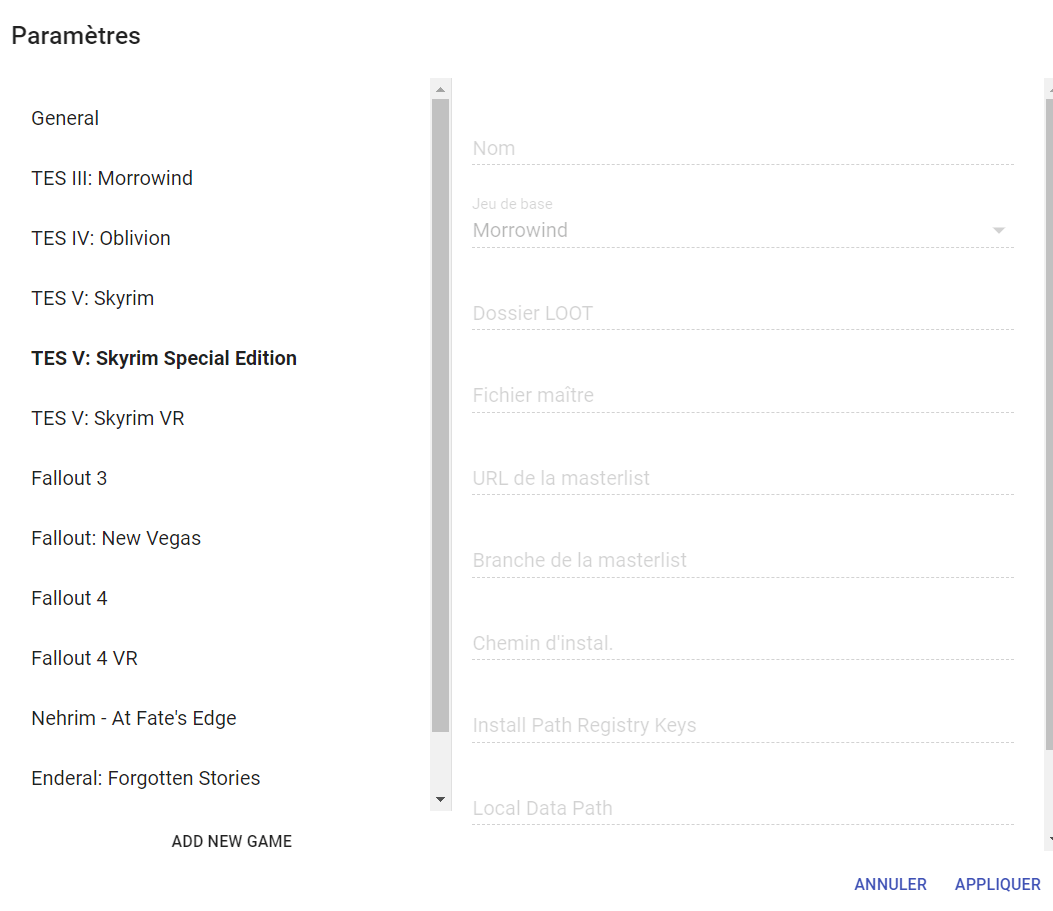
Task: Click APPLIQUER to apply settings
Action: pos(998,884)
